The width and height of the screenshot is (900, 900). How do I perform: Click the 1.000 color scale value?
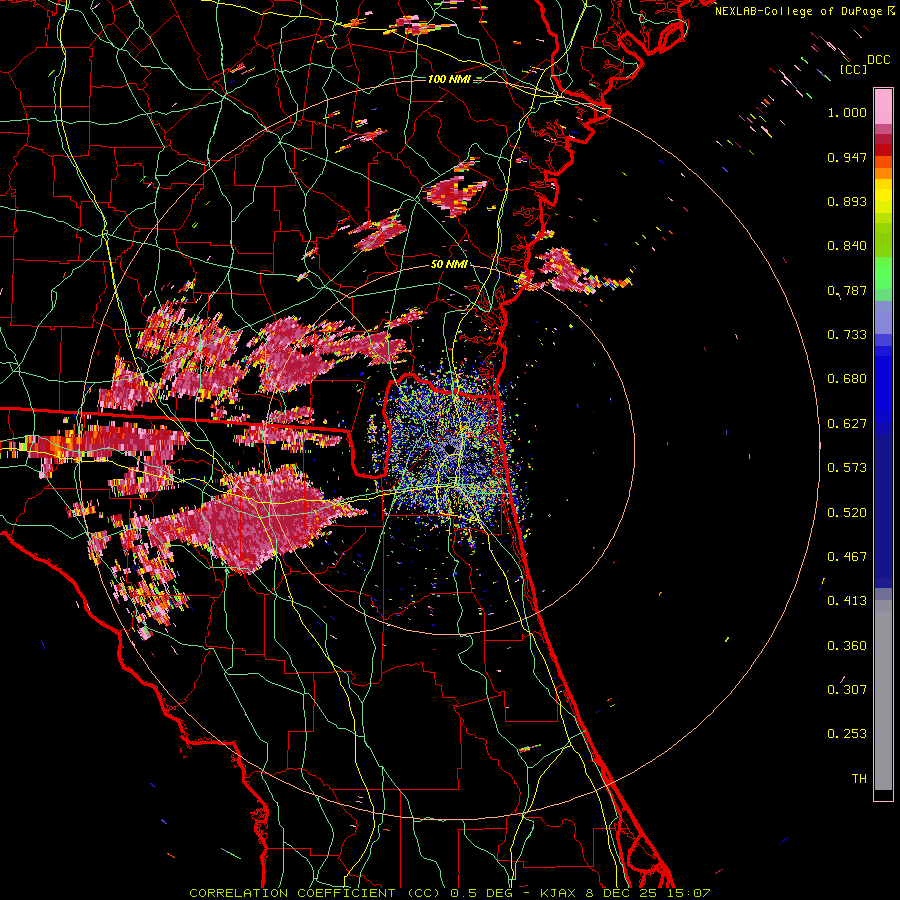(x=847, y=112)
